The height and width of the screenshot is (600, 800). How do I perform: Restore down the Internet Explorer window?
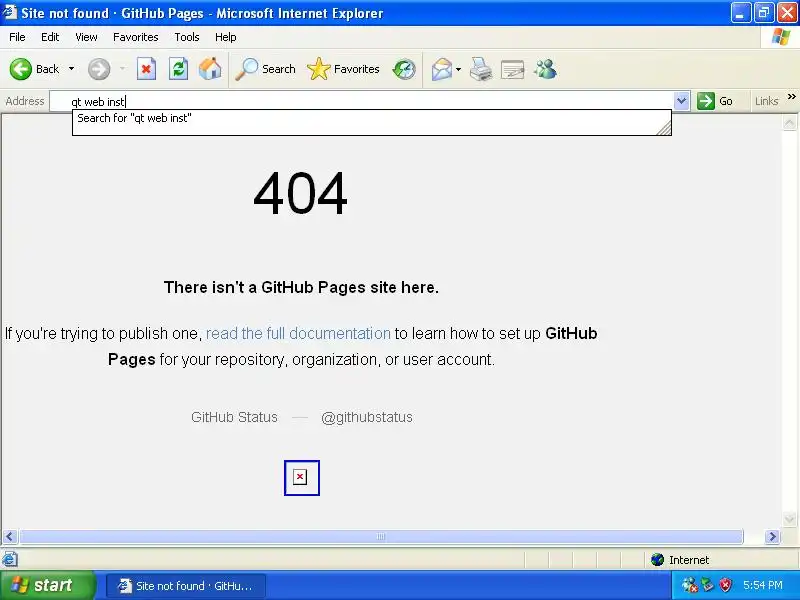(x=764, y=13)
